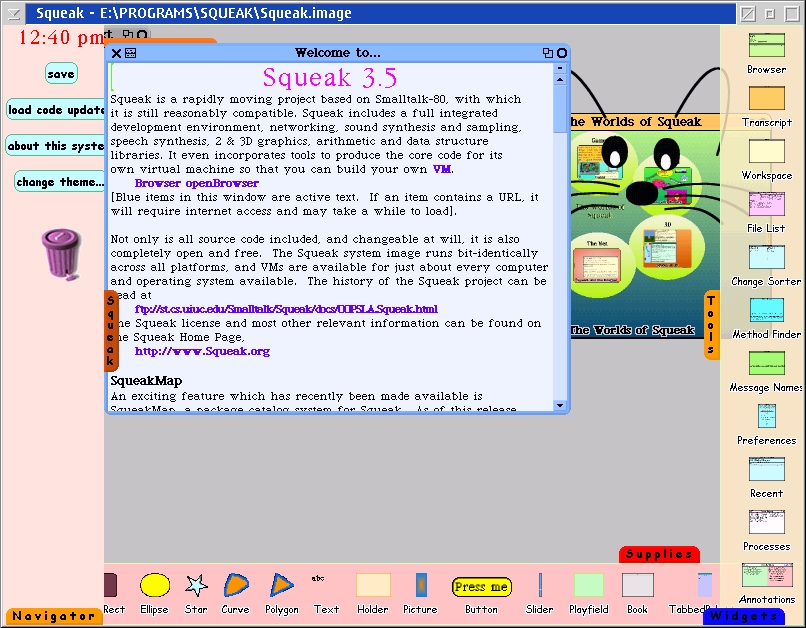
Task: Click the save button
Action: tap(61, 73)
